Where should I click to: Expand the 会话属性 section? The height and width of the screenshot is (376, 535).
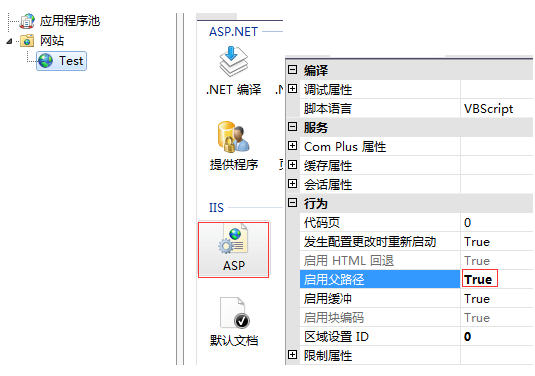[292, 184]
